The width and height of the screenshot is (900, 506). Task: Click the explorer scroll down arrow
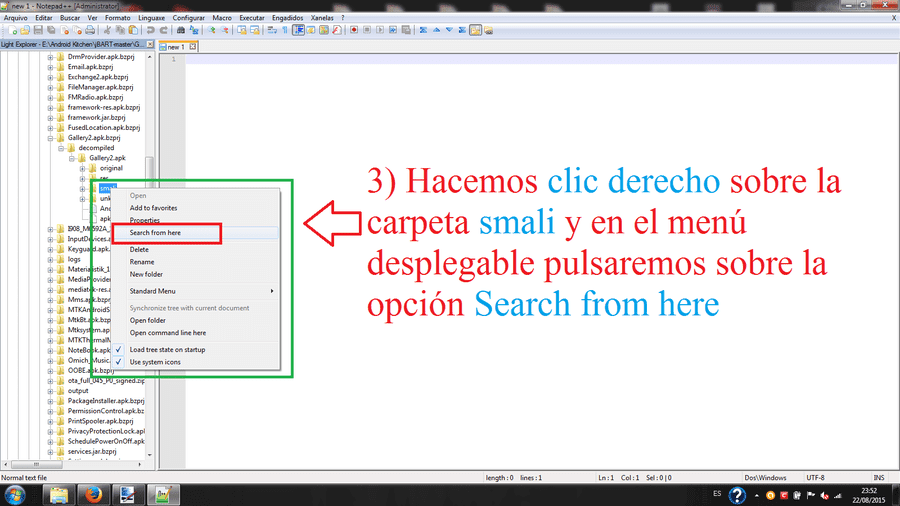point(150,456)
